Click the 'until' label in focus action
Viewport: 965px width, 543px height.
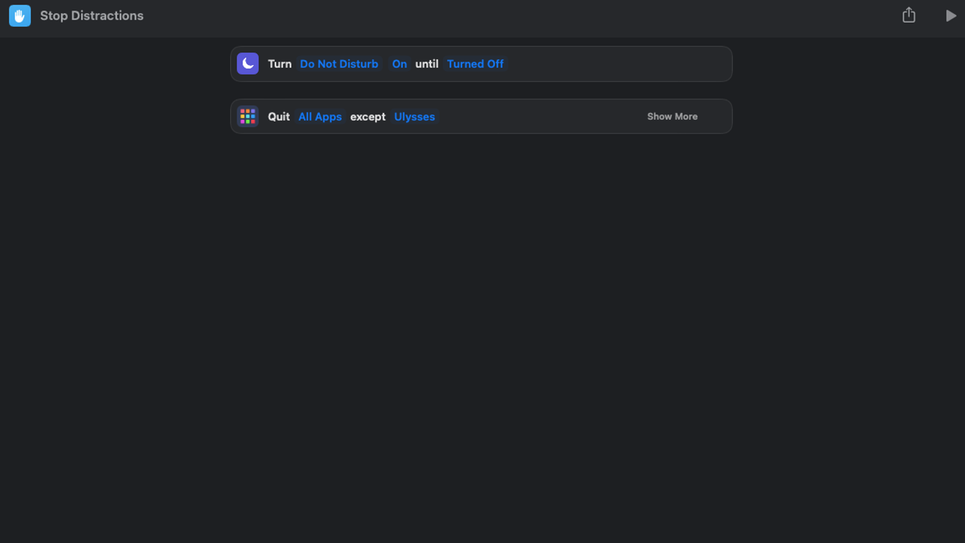click(426, 64)
